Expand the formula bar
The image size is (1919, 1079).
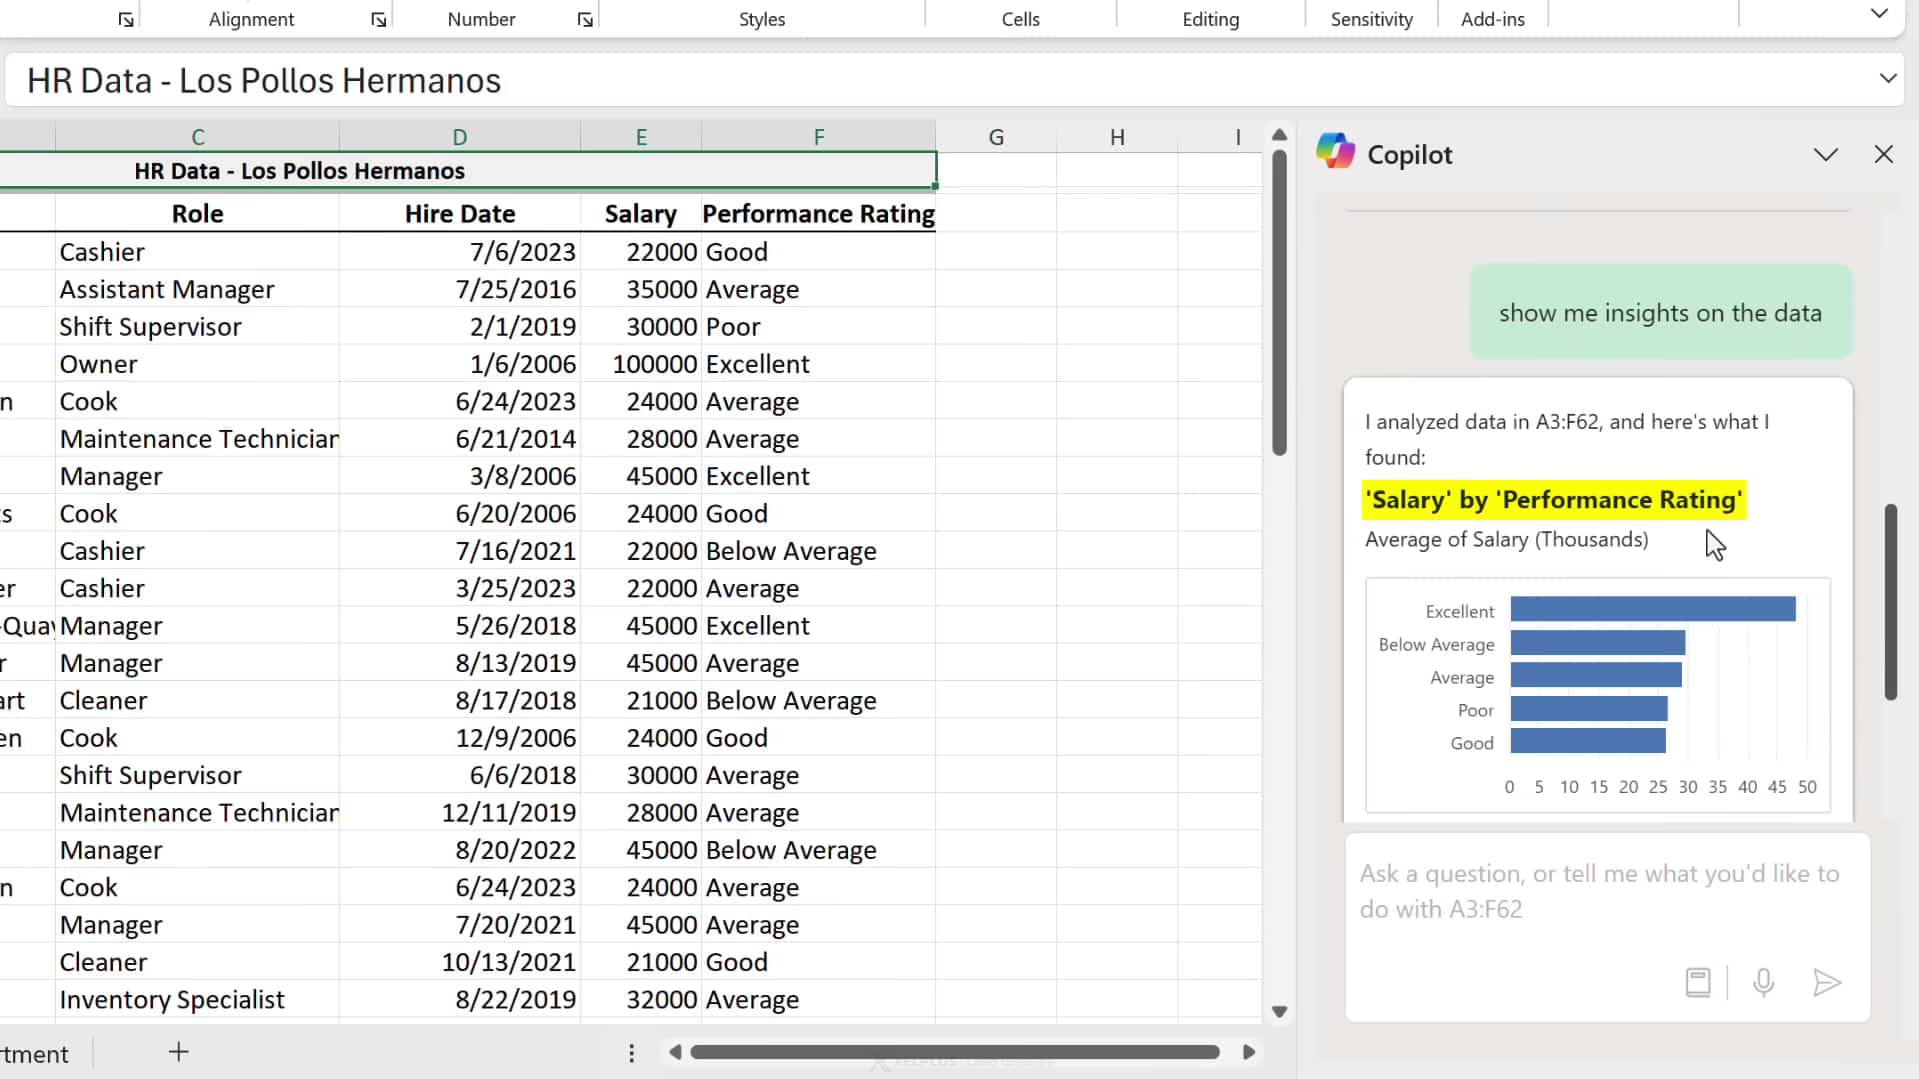click(1887, 79)
